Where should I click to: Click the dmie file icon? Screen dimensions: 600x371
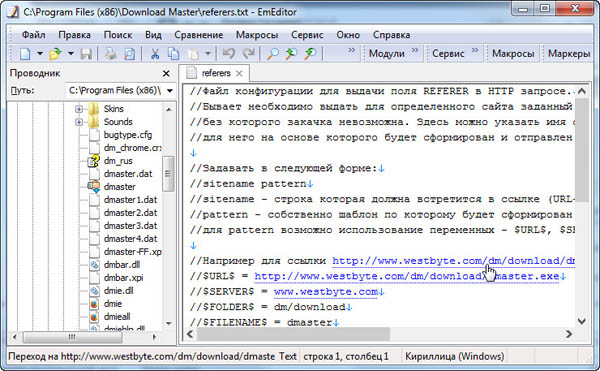pyautogui.click(x=94, y=304)
